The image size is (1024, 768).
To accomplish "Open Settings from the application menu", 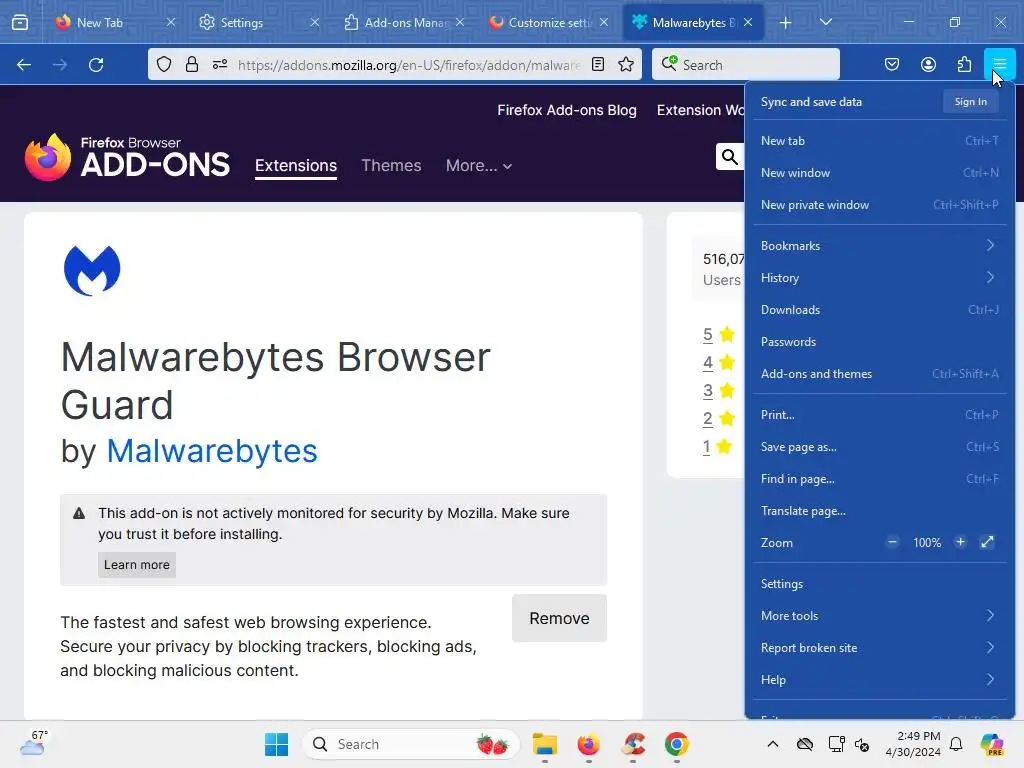I will 879,584.
